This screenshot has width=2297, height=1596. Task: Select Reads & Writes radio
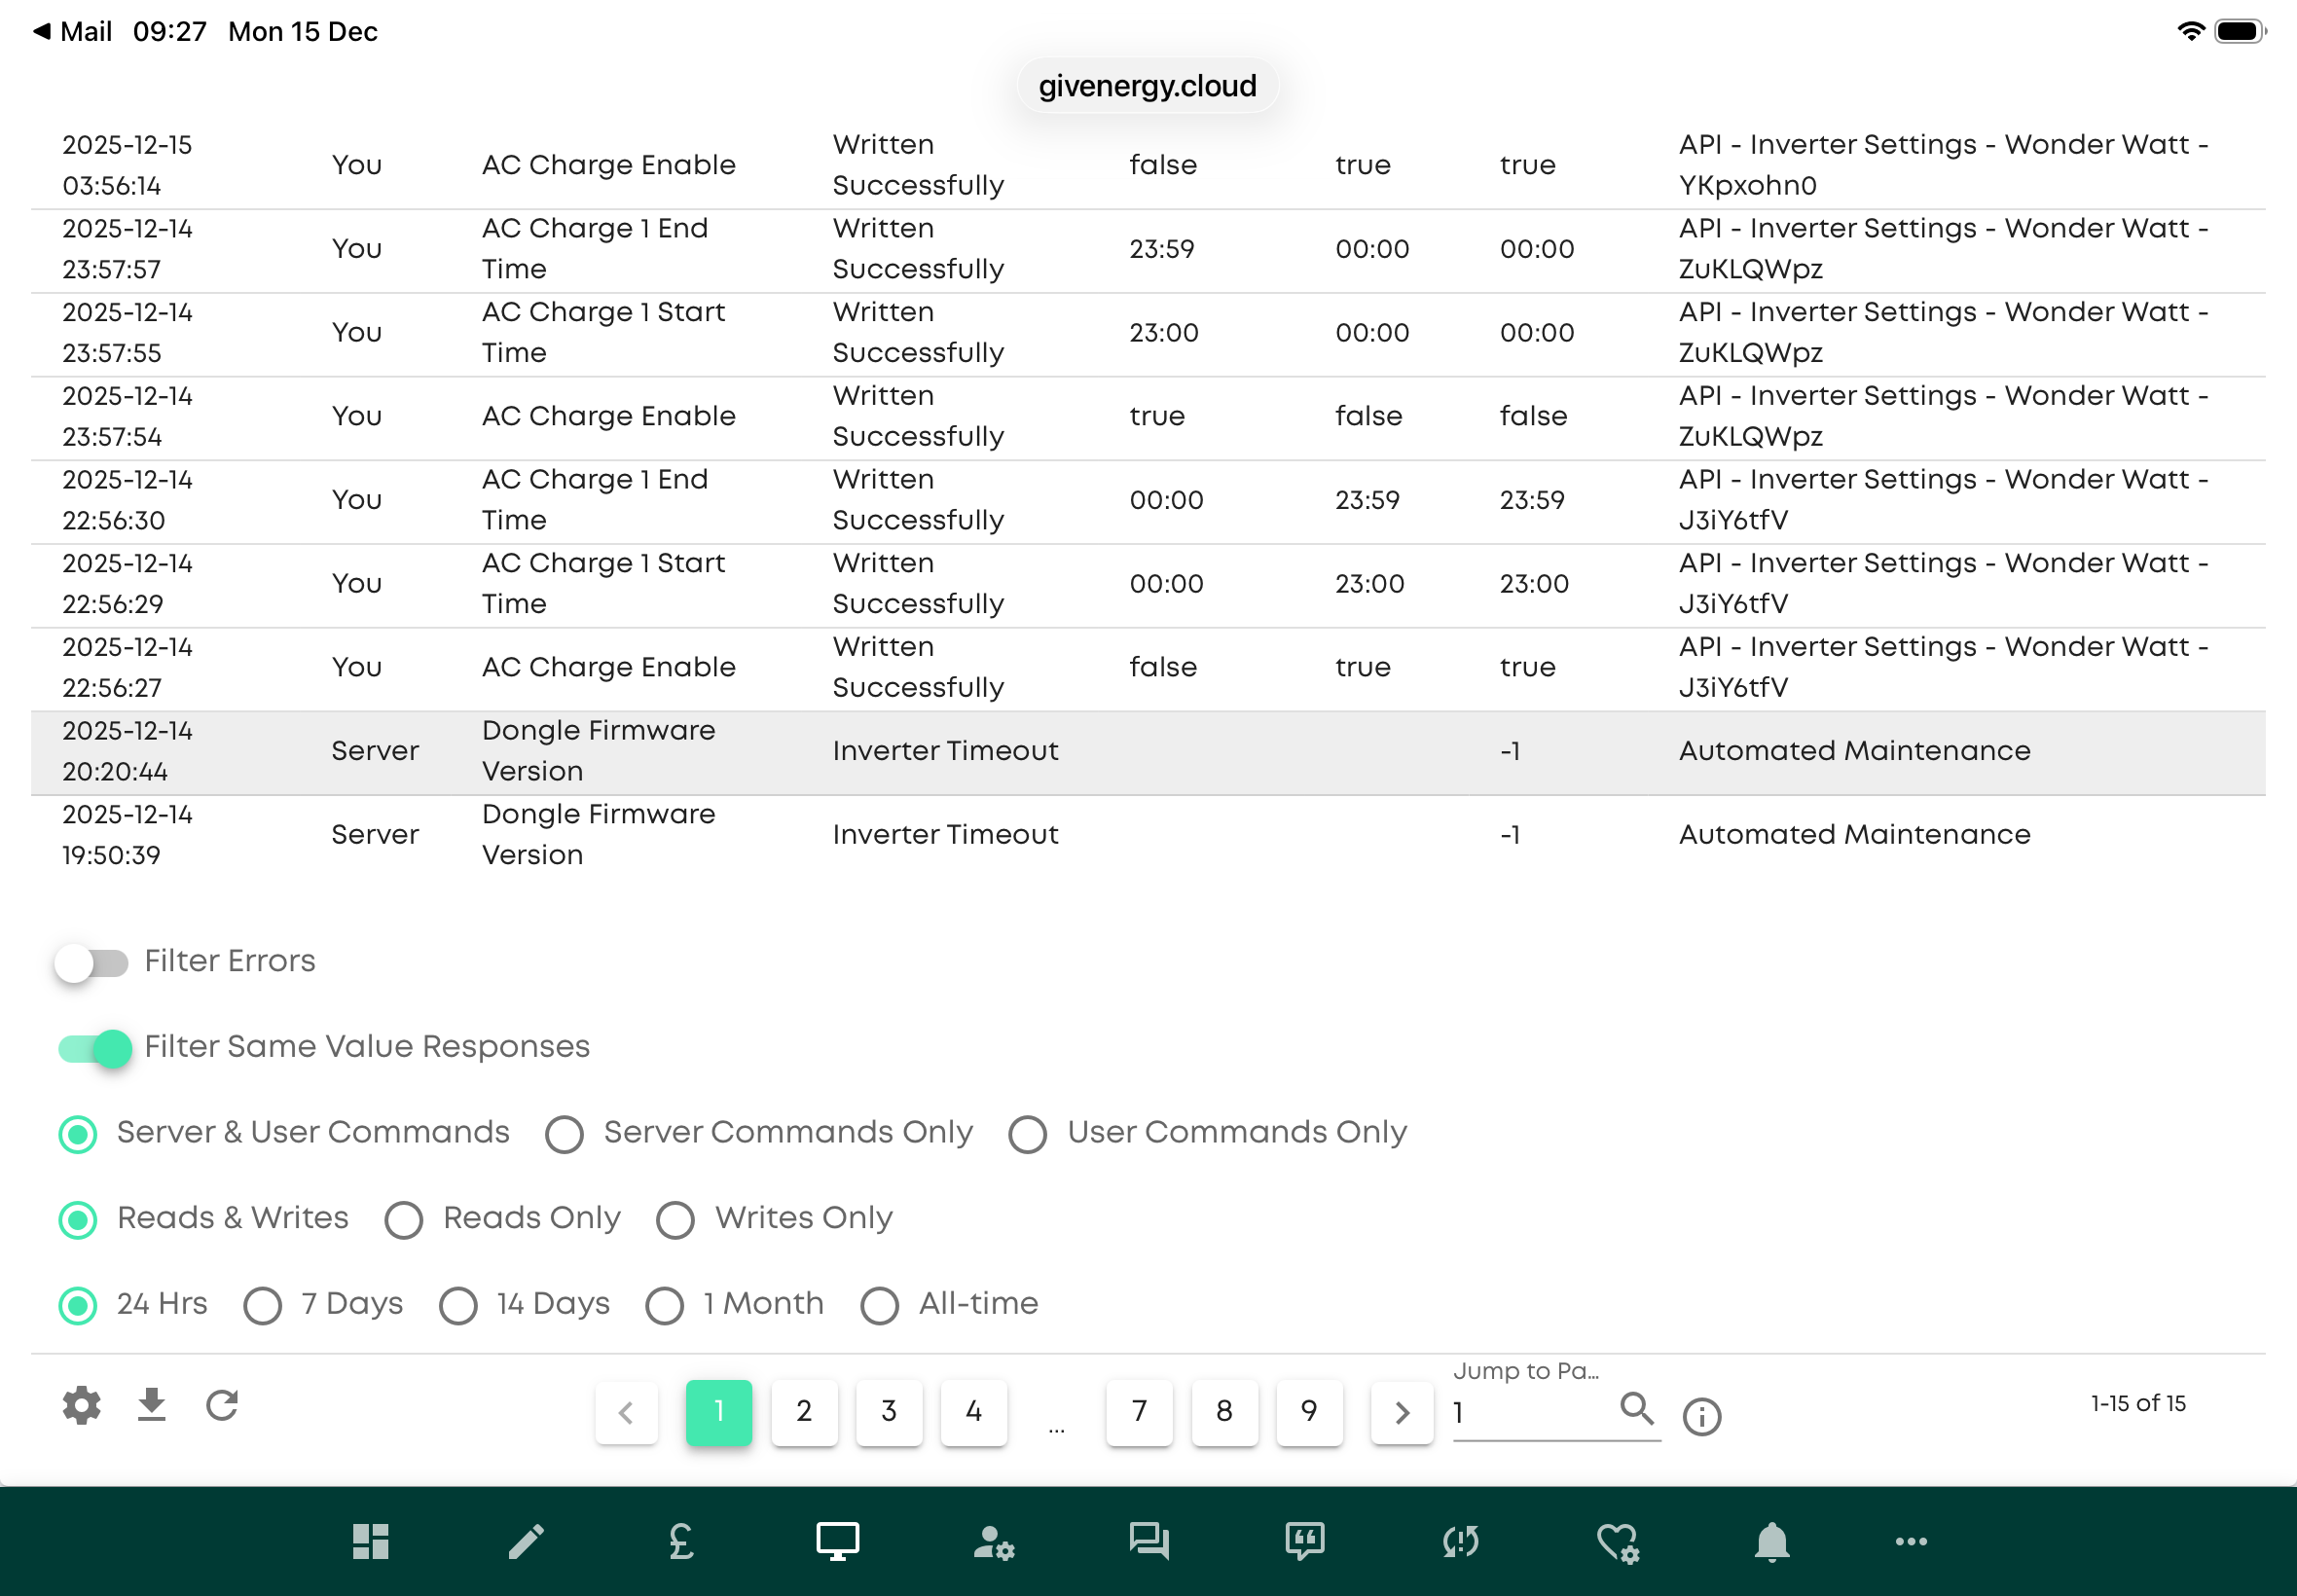(x=78, y=1219)
